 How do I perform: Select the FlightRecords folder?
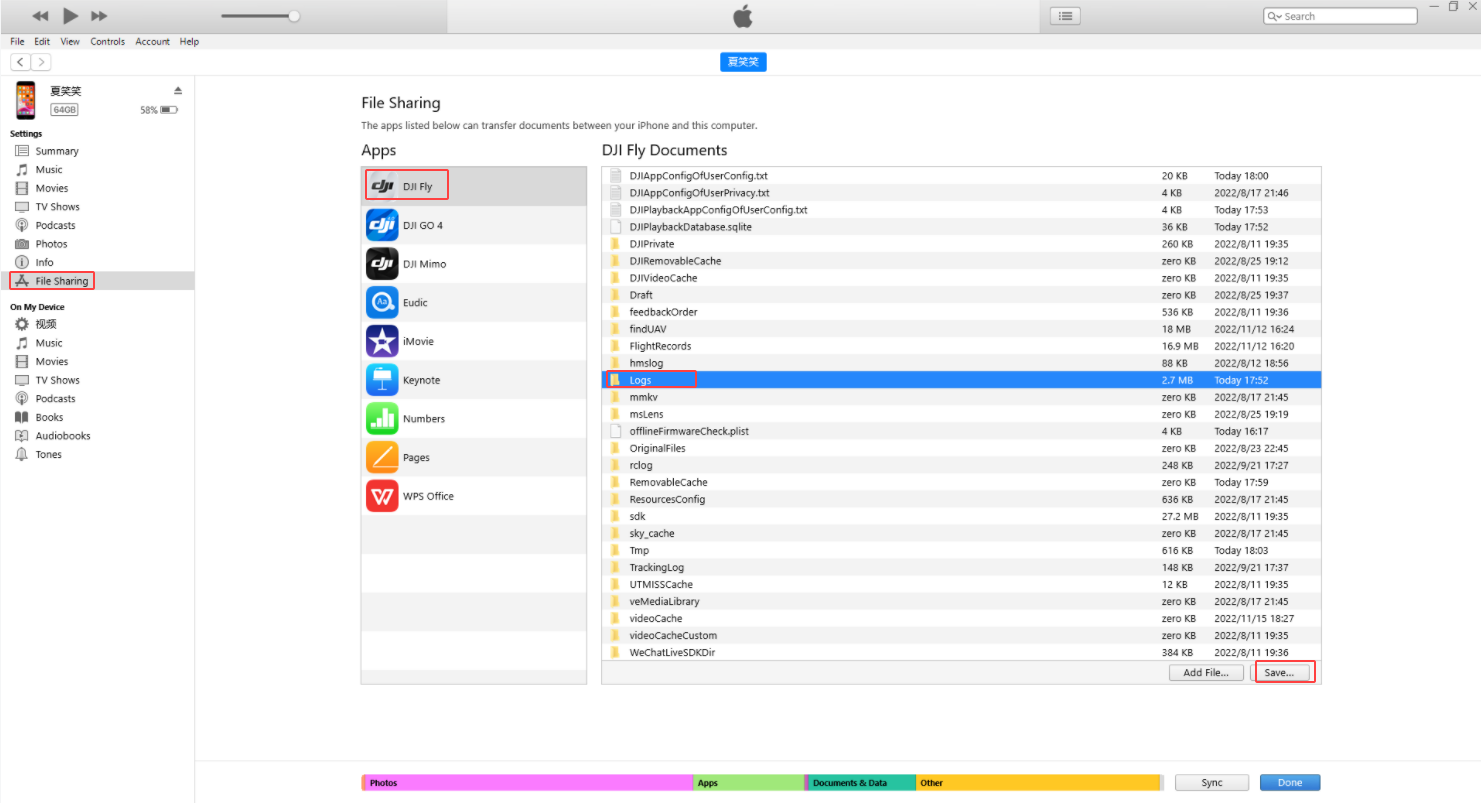662,345
